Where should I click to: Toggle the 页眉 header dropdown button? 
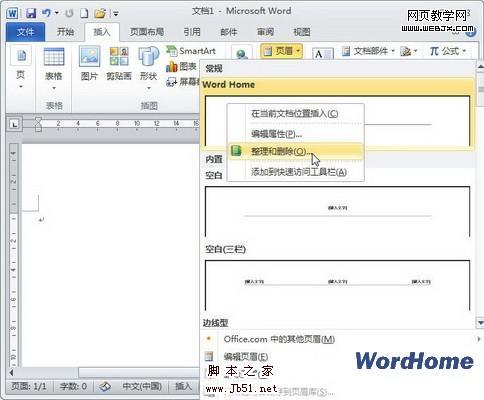click(282, 51)
